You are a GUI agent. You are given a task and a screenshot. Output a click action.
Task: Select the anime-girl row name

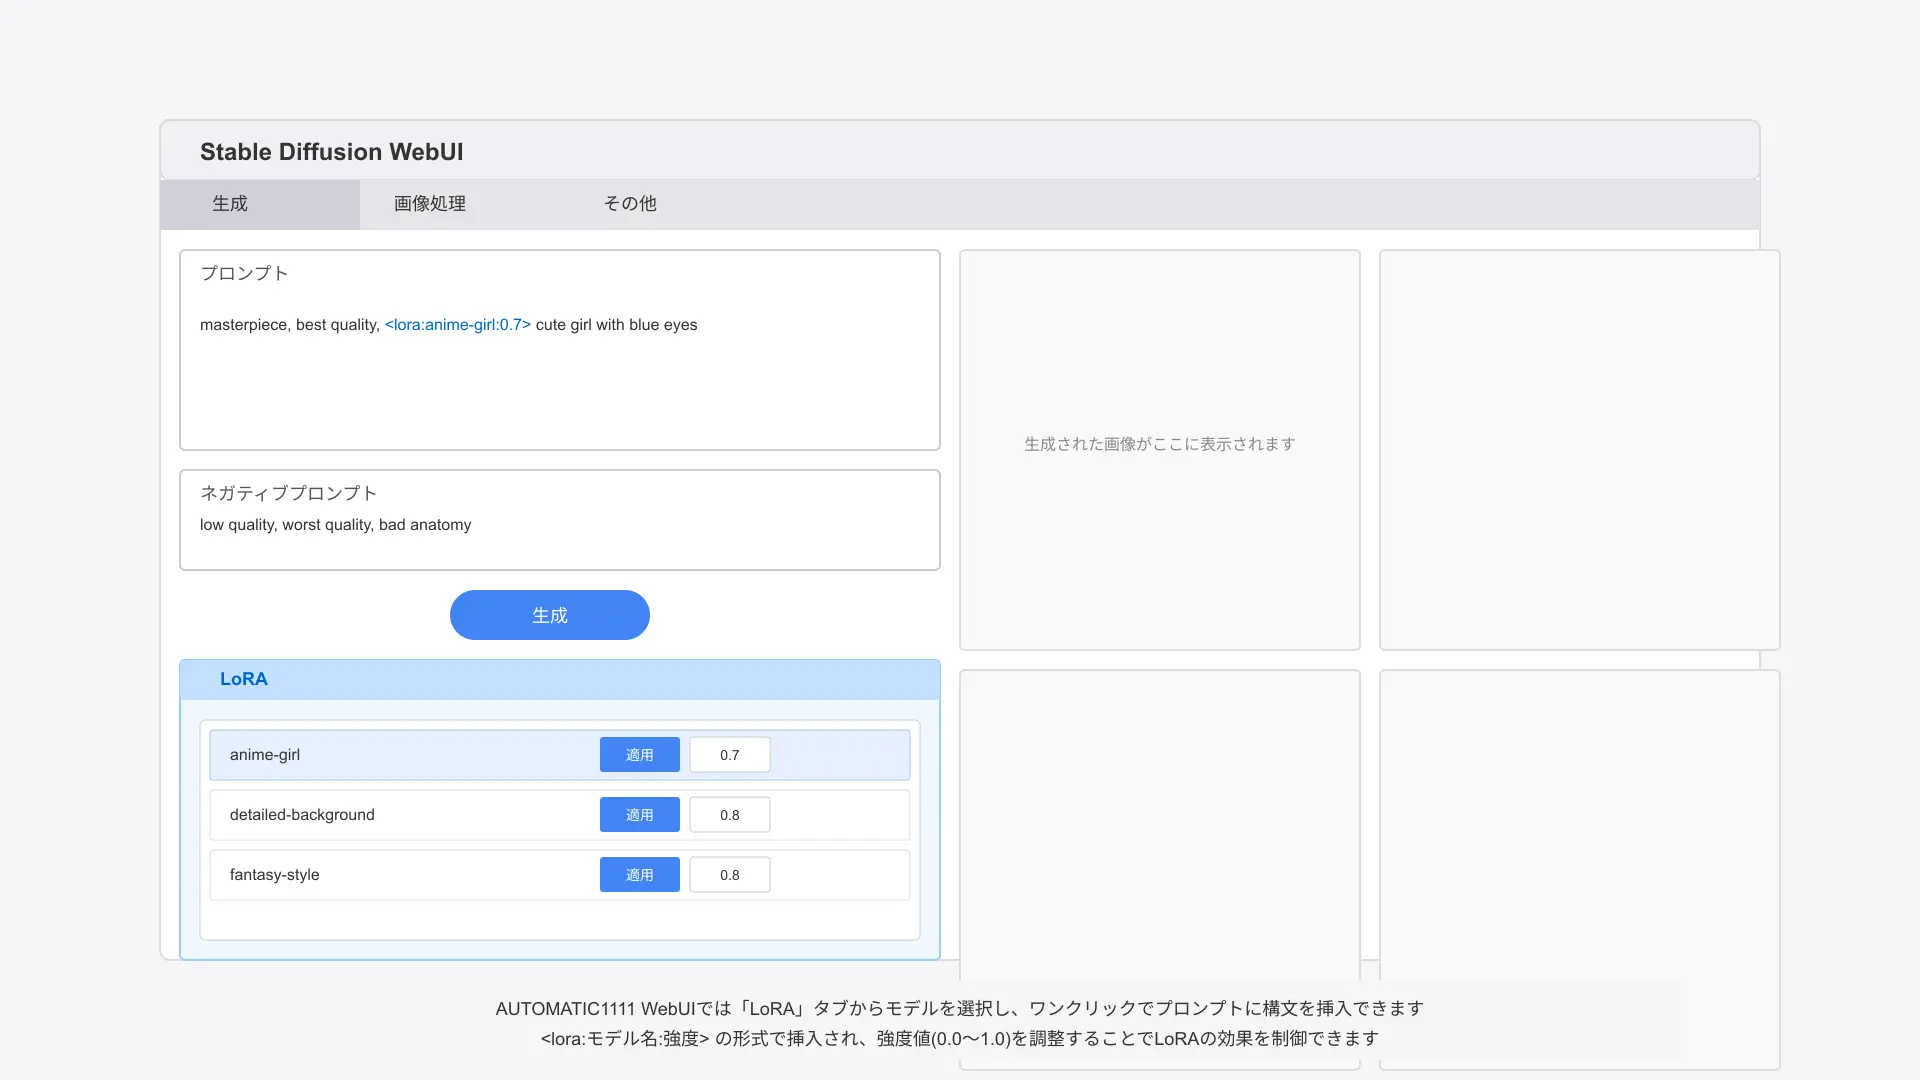tap(265, 755)
